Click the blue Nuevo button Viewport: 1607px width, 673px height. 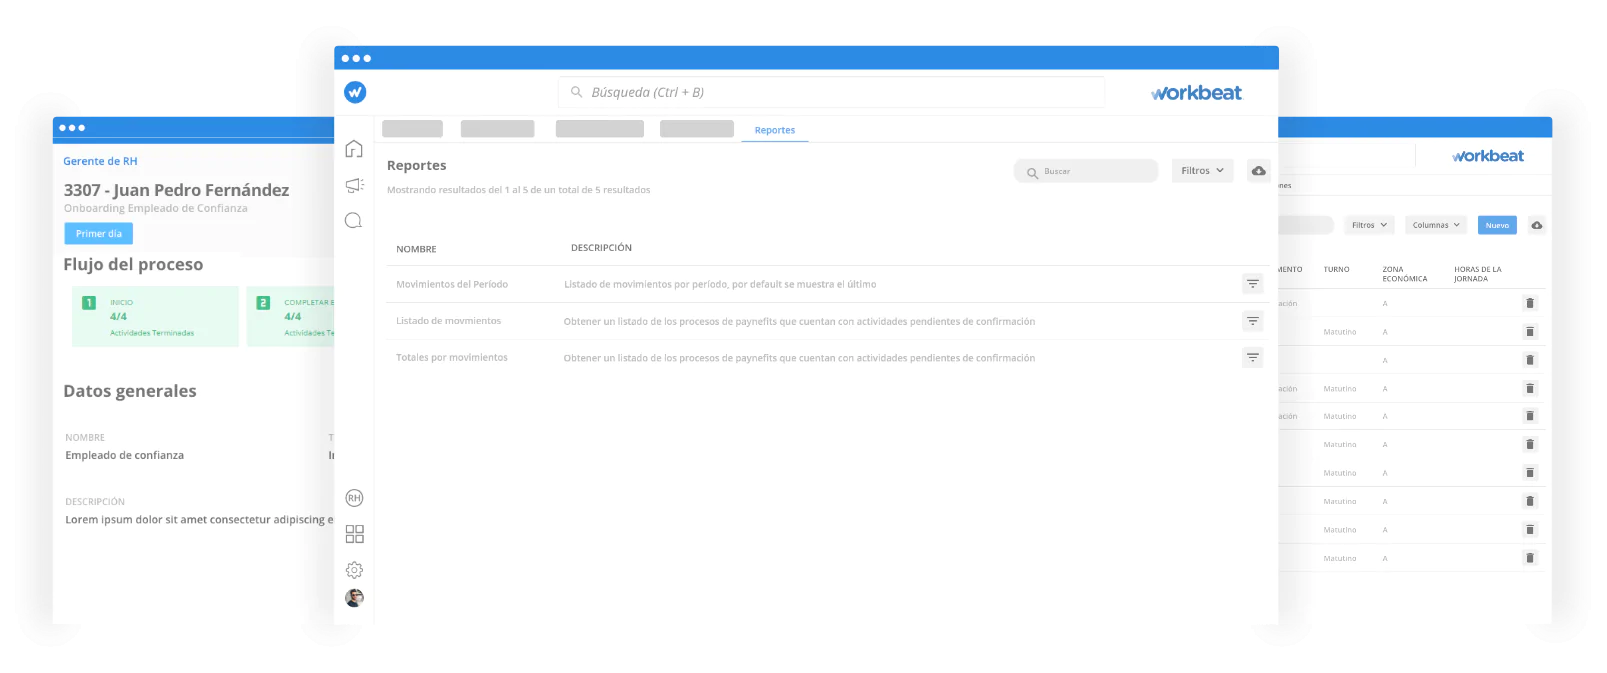pos(1497,225)
